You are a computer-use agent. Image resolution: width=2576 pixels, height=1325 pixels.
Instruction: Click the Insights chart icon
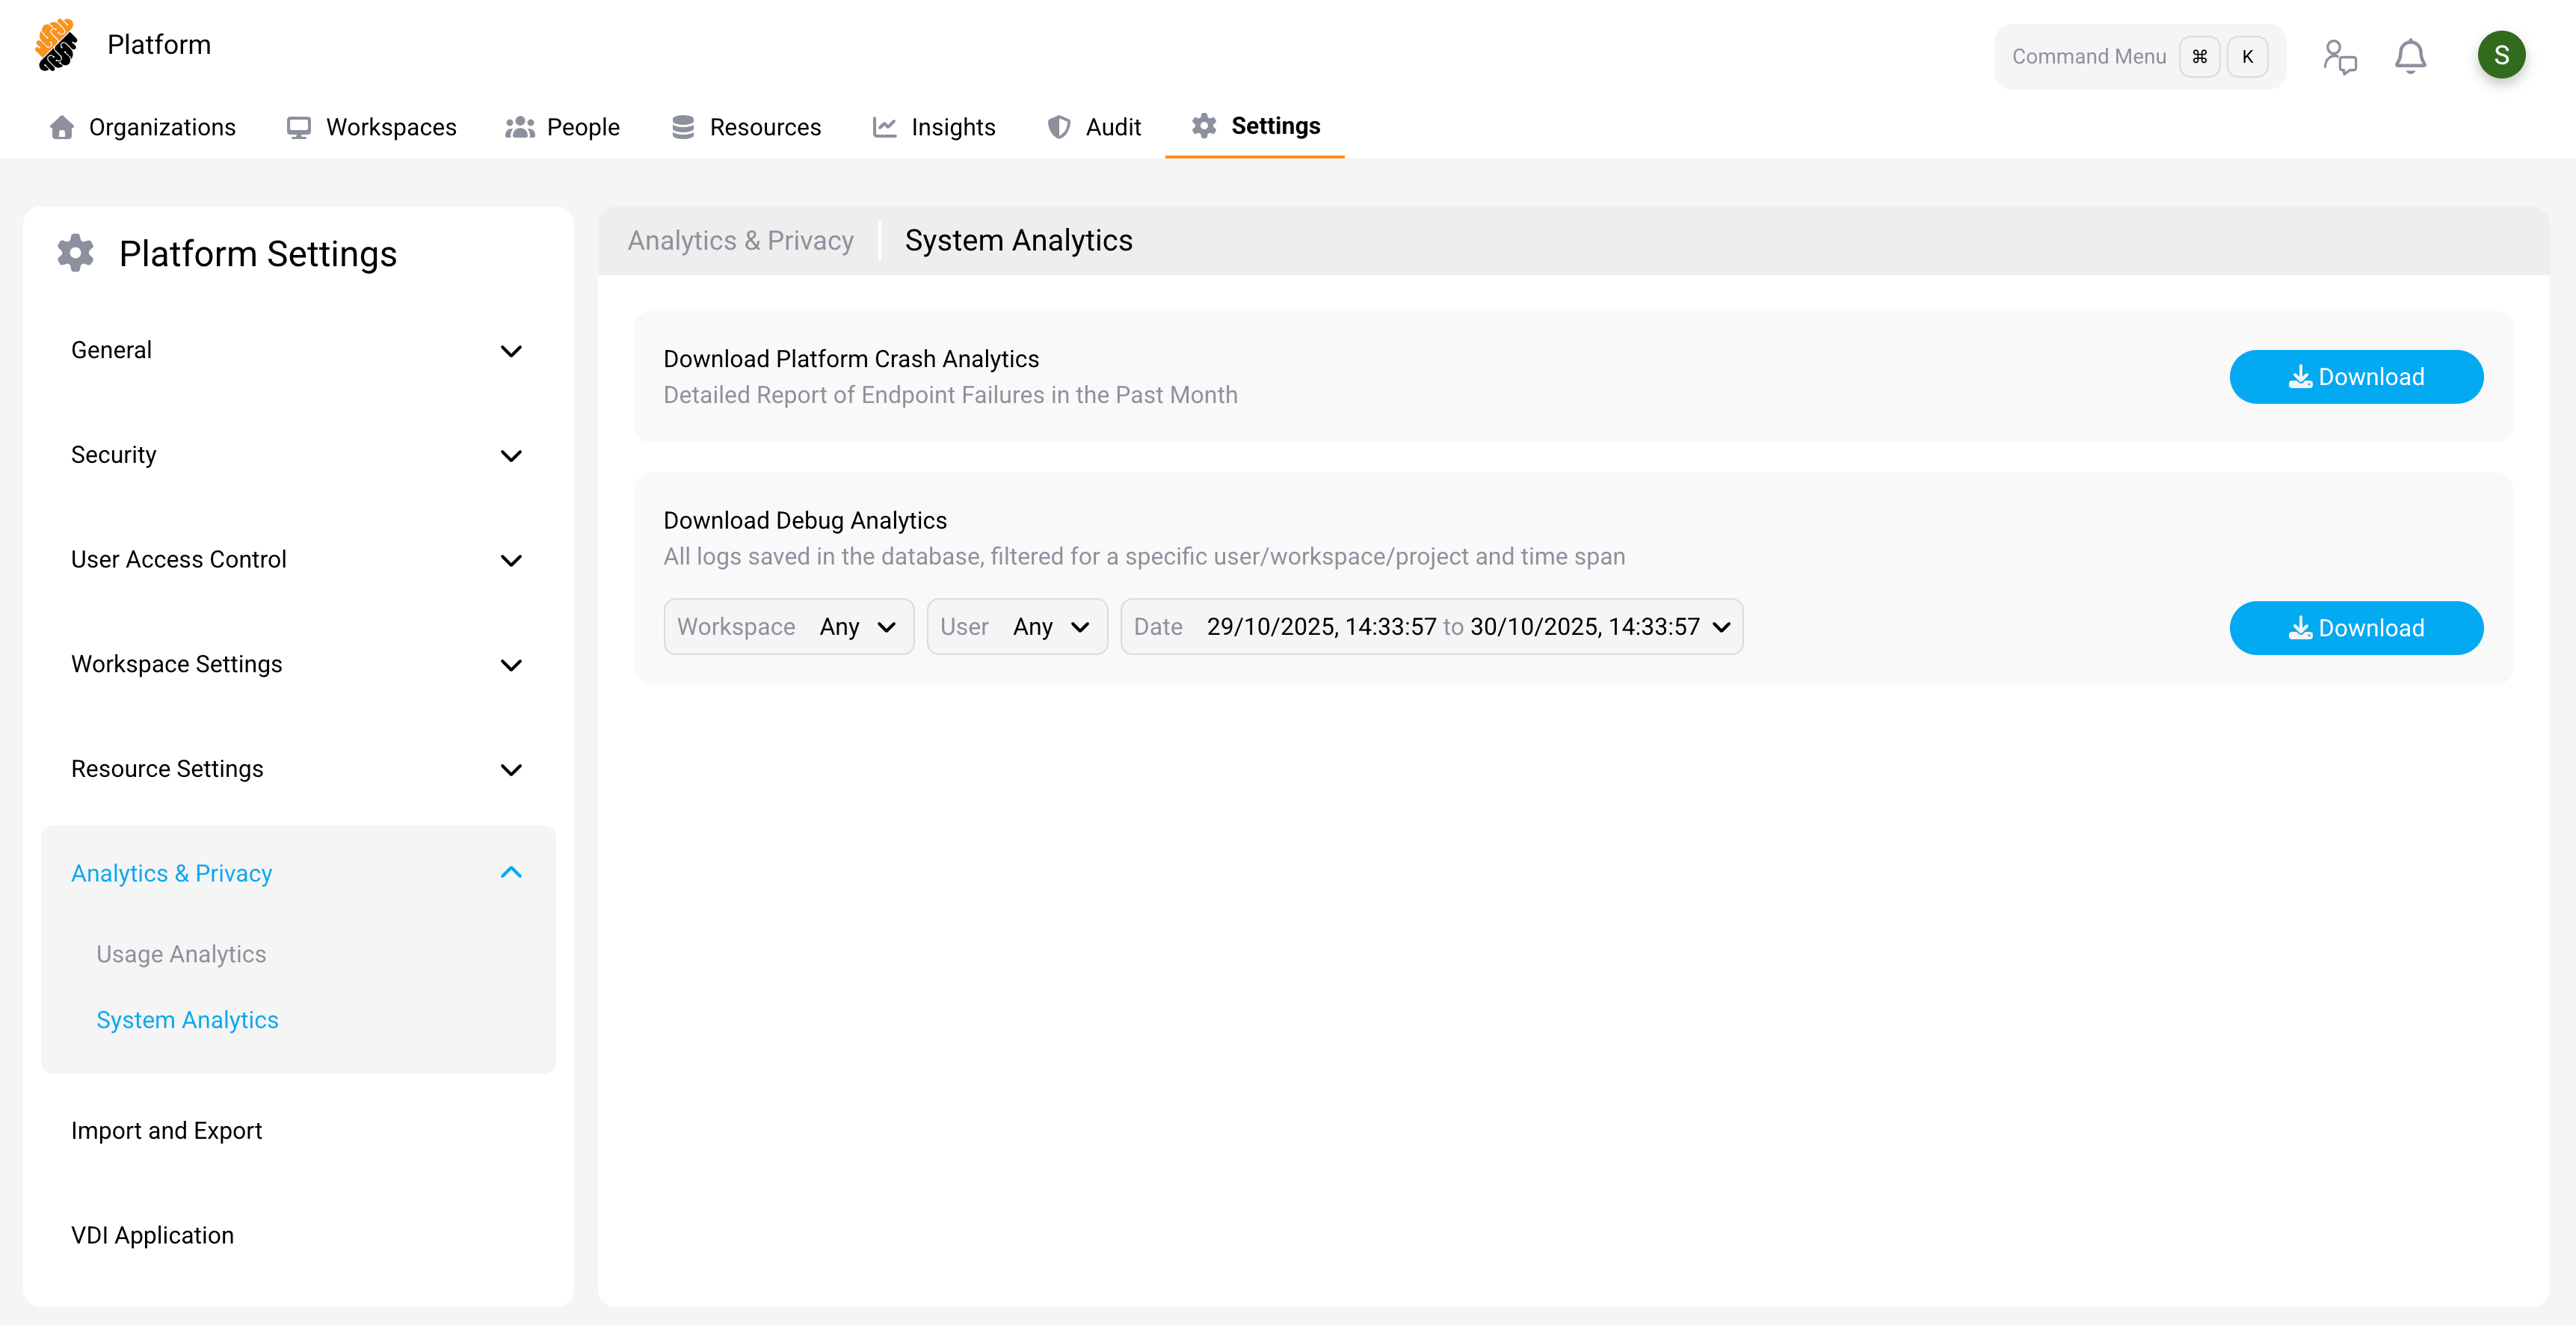[884, 127]
